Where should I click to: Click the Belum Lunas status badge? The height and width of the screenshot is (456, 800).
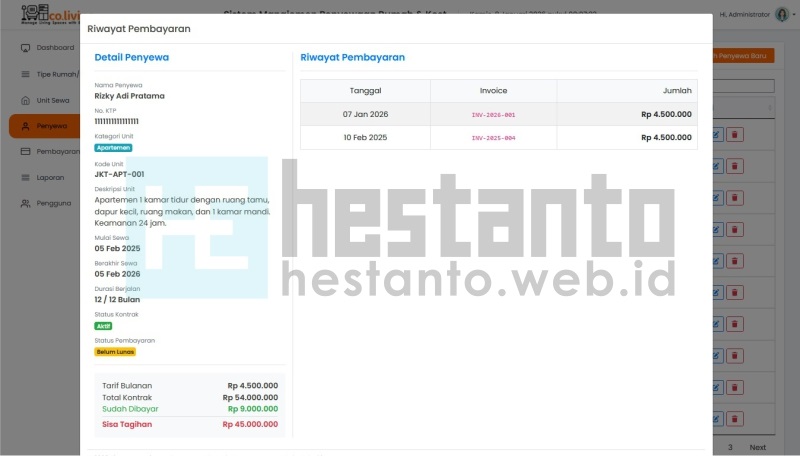[x=115, y=352]
